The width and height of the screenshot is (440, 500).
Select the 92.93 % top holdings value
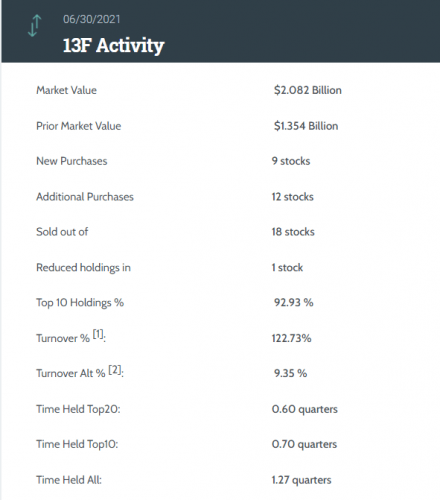[x=293, y=302]
